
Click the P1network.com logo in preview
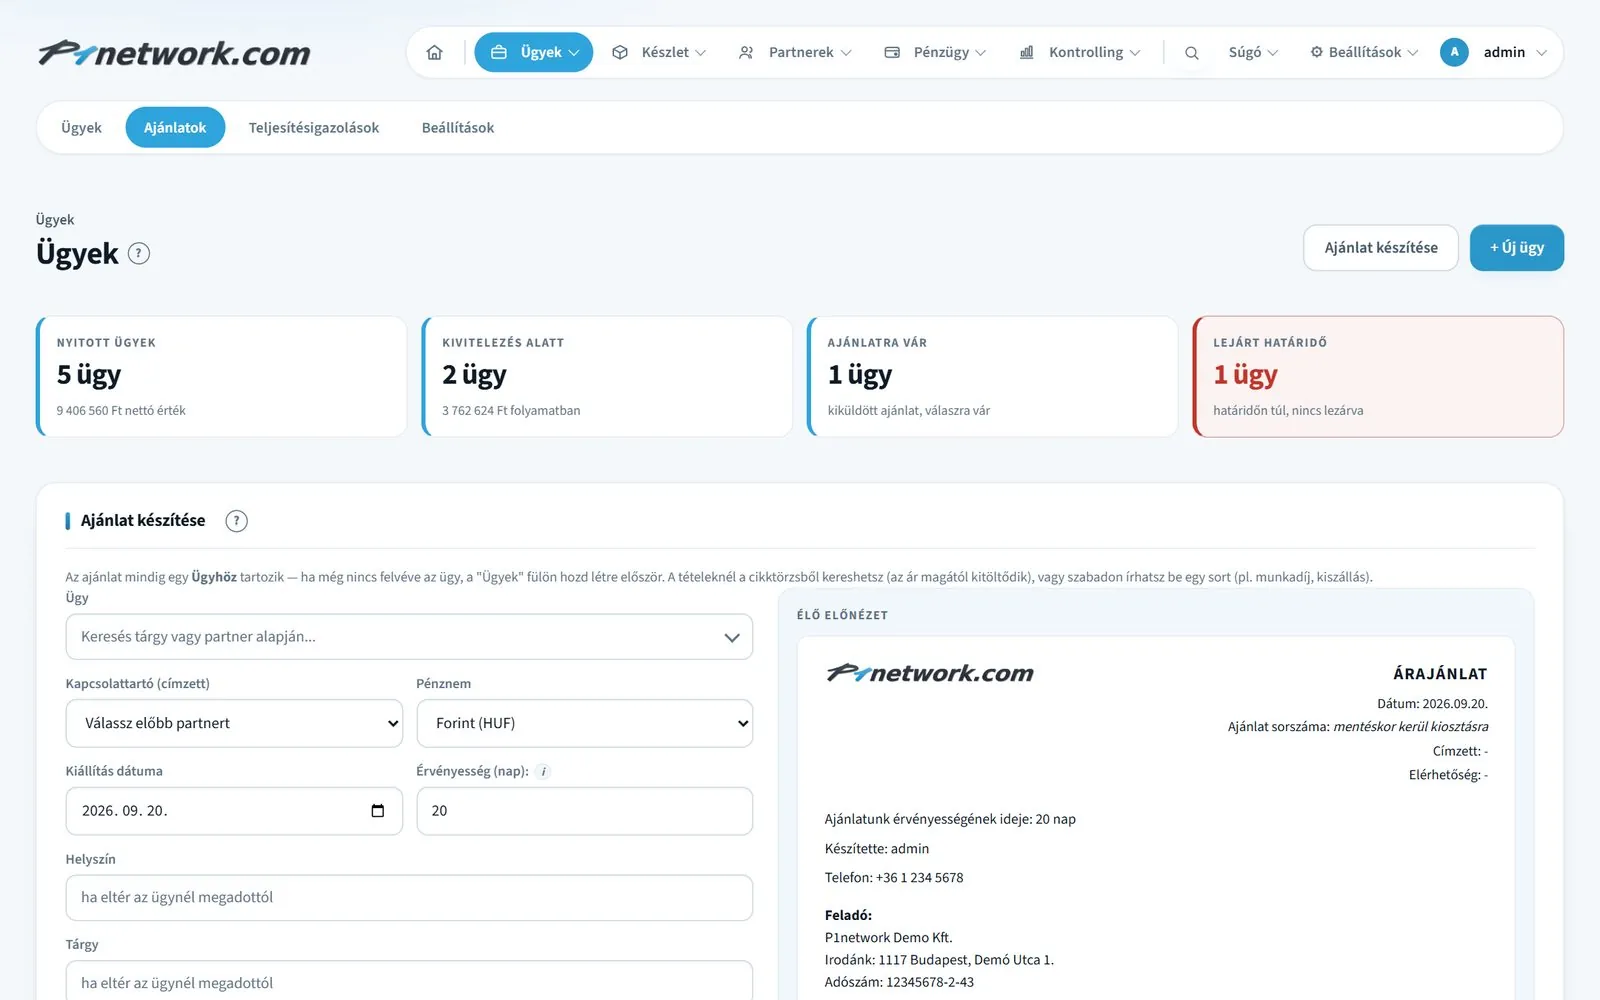[x=930, y=673]
